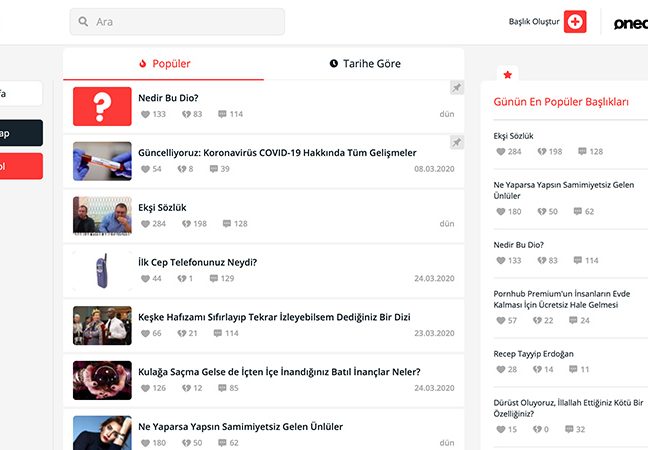Click the search magnifier icon
The image size is (648, 450).
[x=83, y=21]
